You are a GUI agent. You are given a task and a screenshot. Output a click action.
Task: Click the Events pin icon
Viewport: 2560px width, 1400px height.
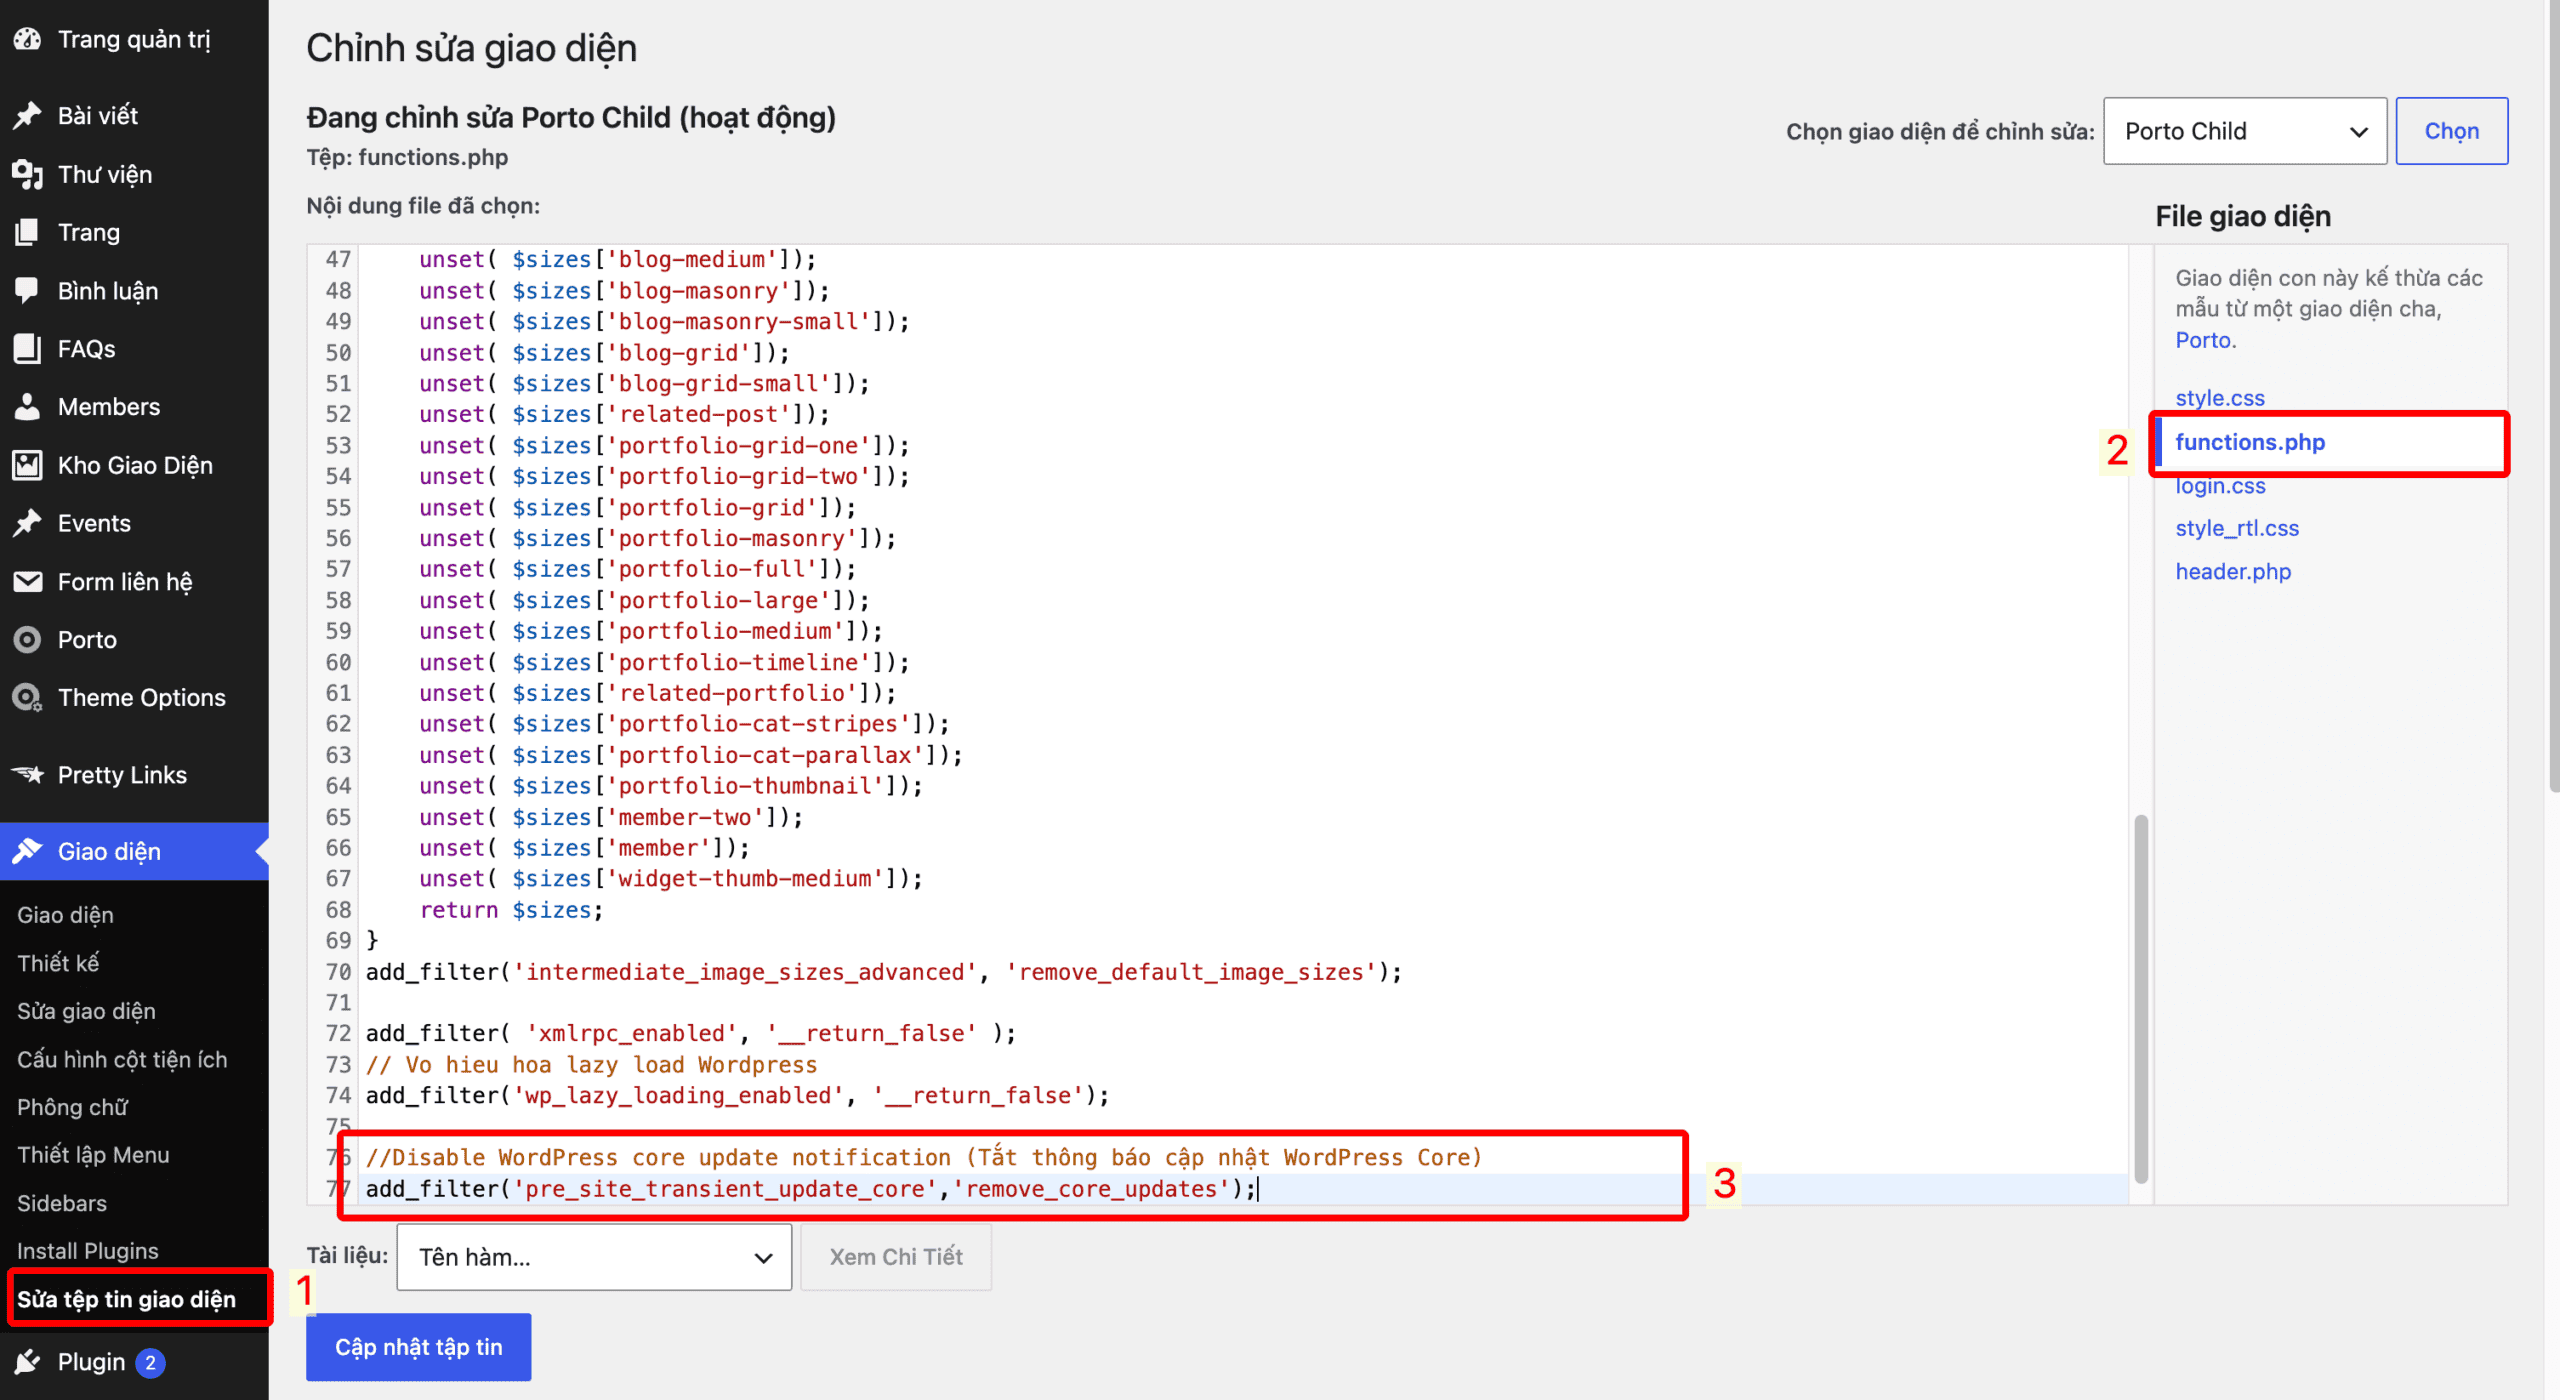[x=27, y=523]
